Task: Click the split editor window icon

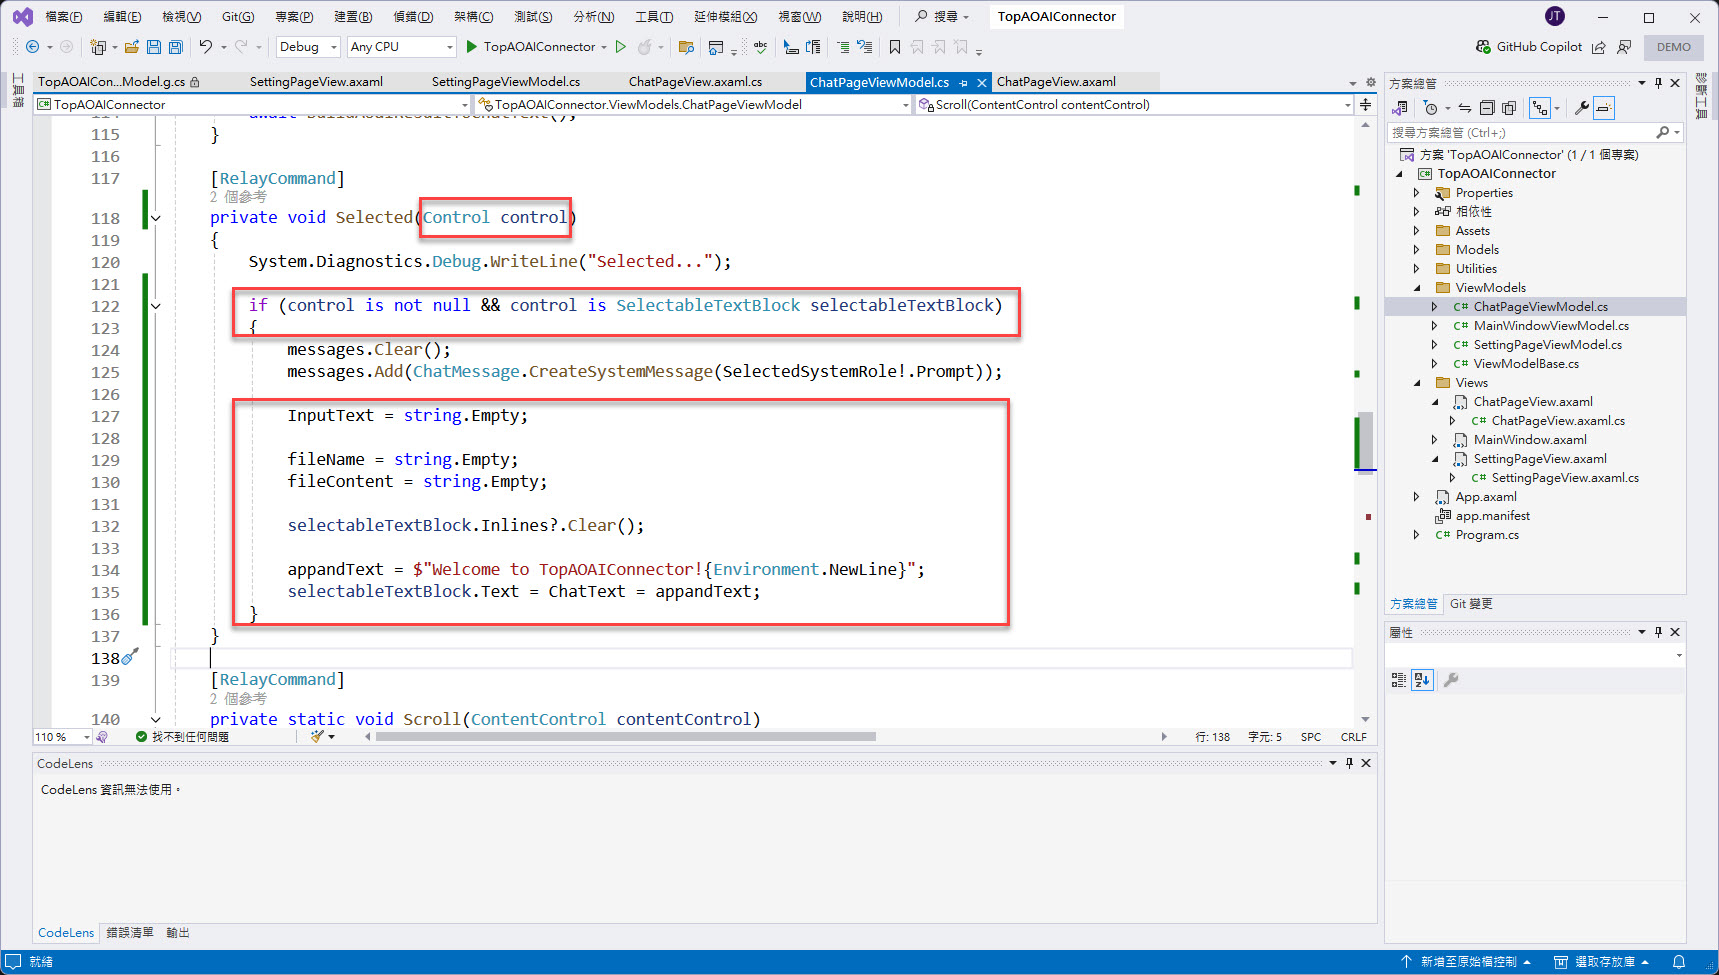Action: coord(1365,104)
